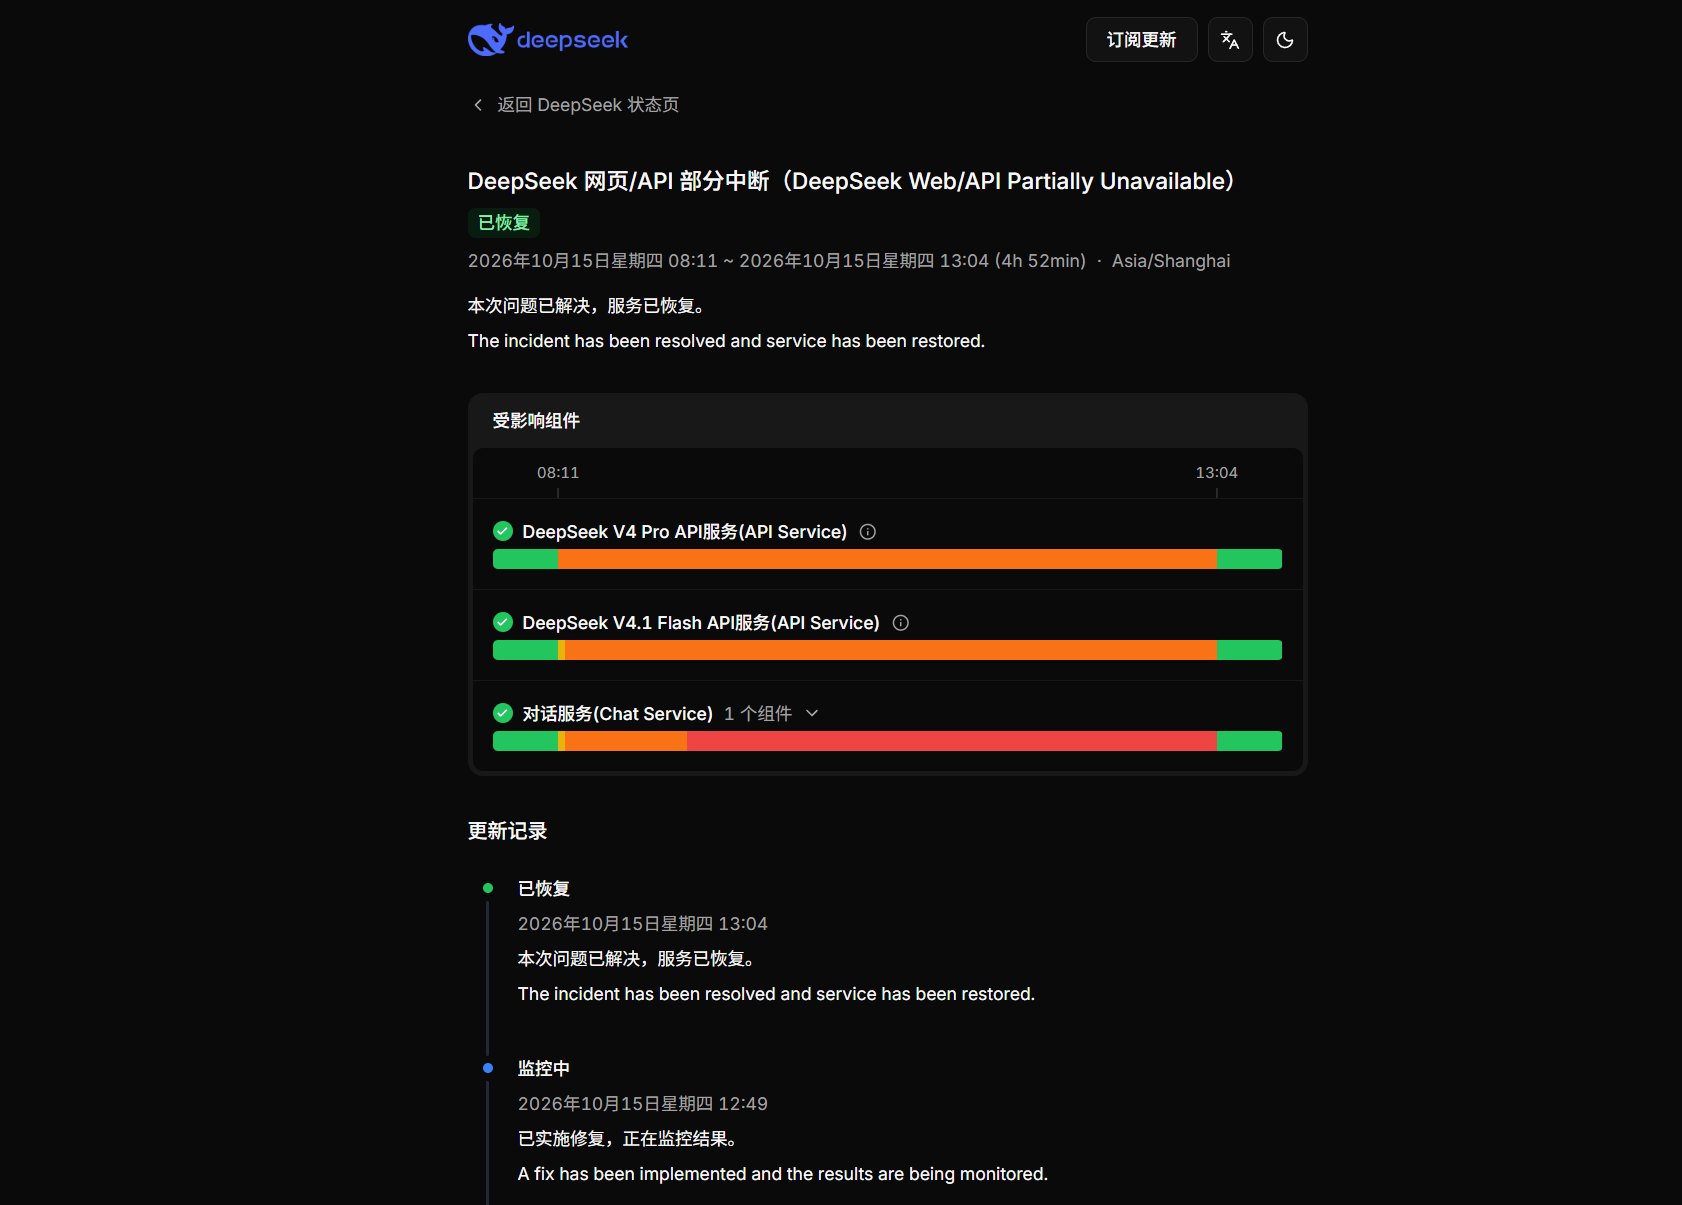The width and height of the screenshot is (1682, 1205).
Task: Click the Asia/Shanghai timezone text
Action: (x=1171, y=261)
